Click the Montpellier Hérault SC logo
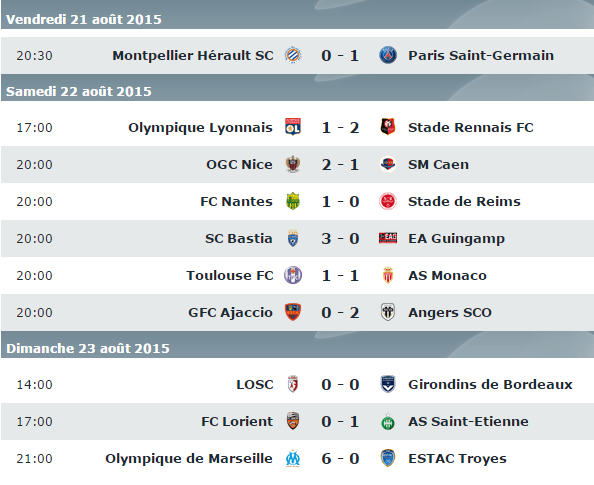594x485 pixels. pos(293,55)
